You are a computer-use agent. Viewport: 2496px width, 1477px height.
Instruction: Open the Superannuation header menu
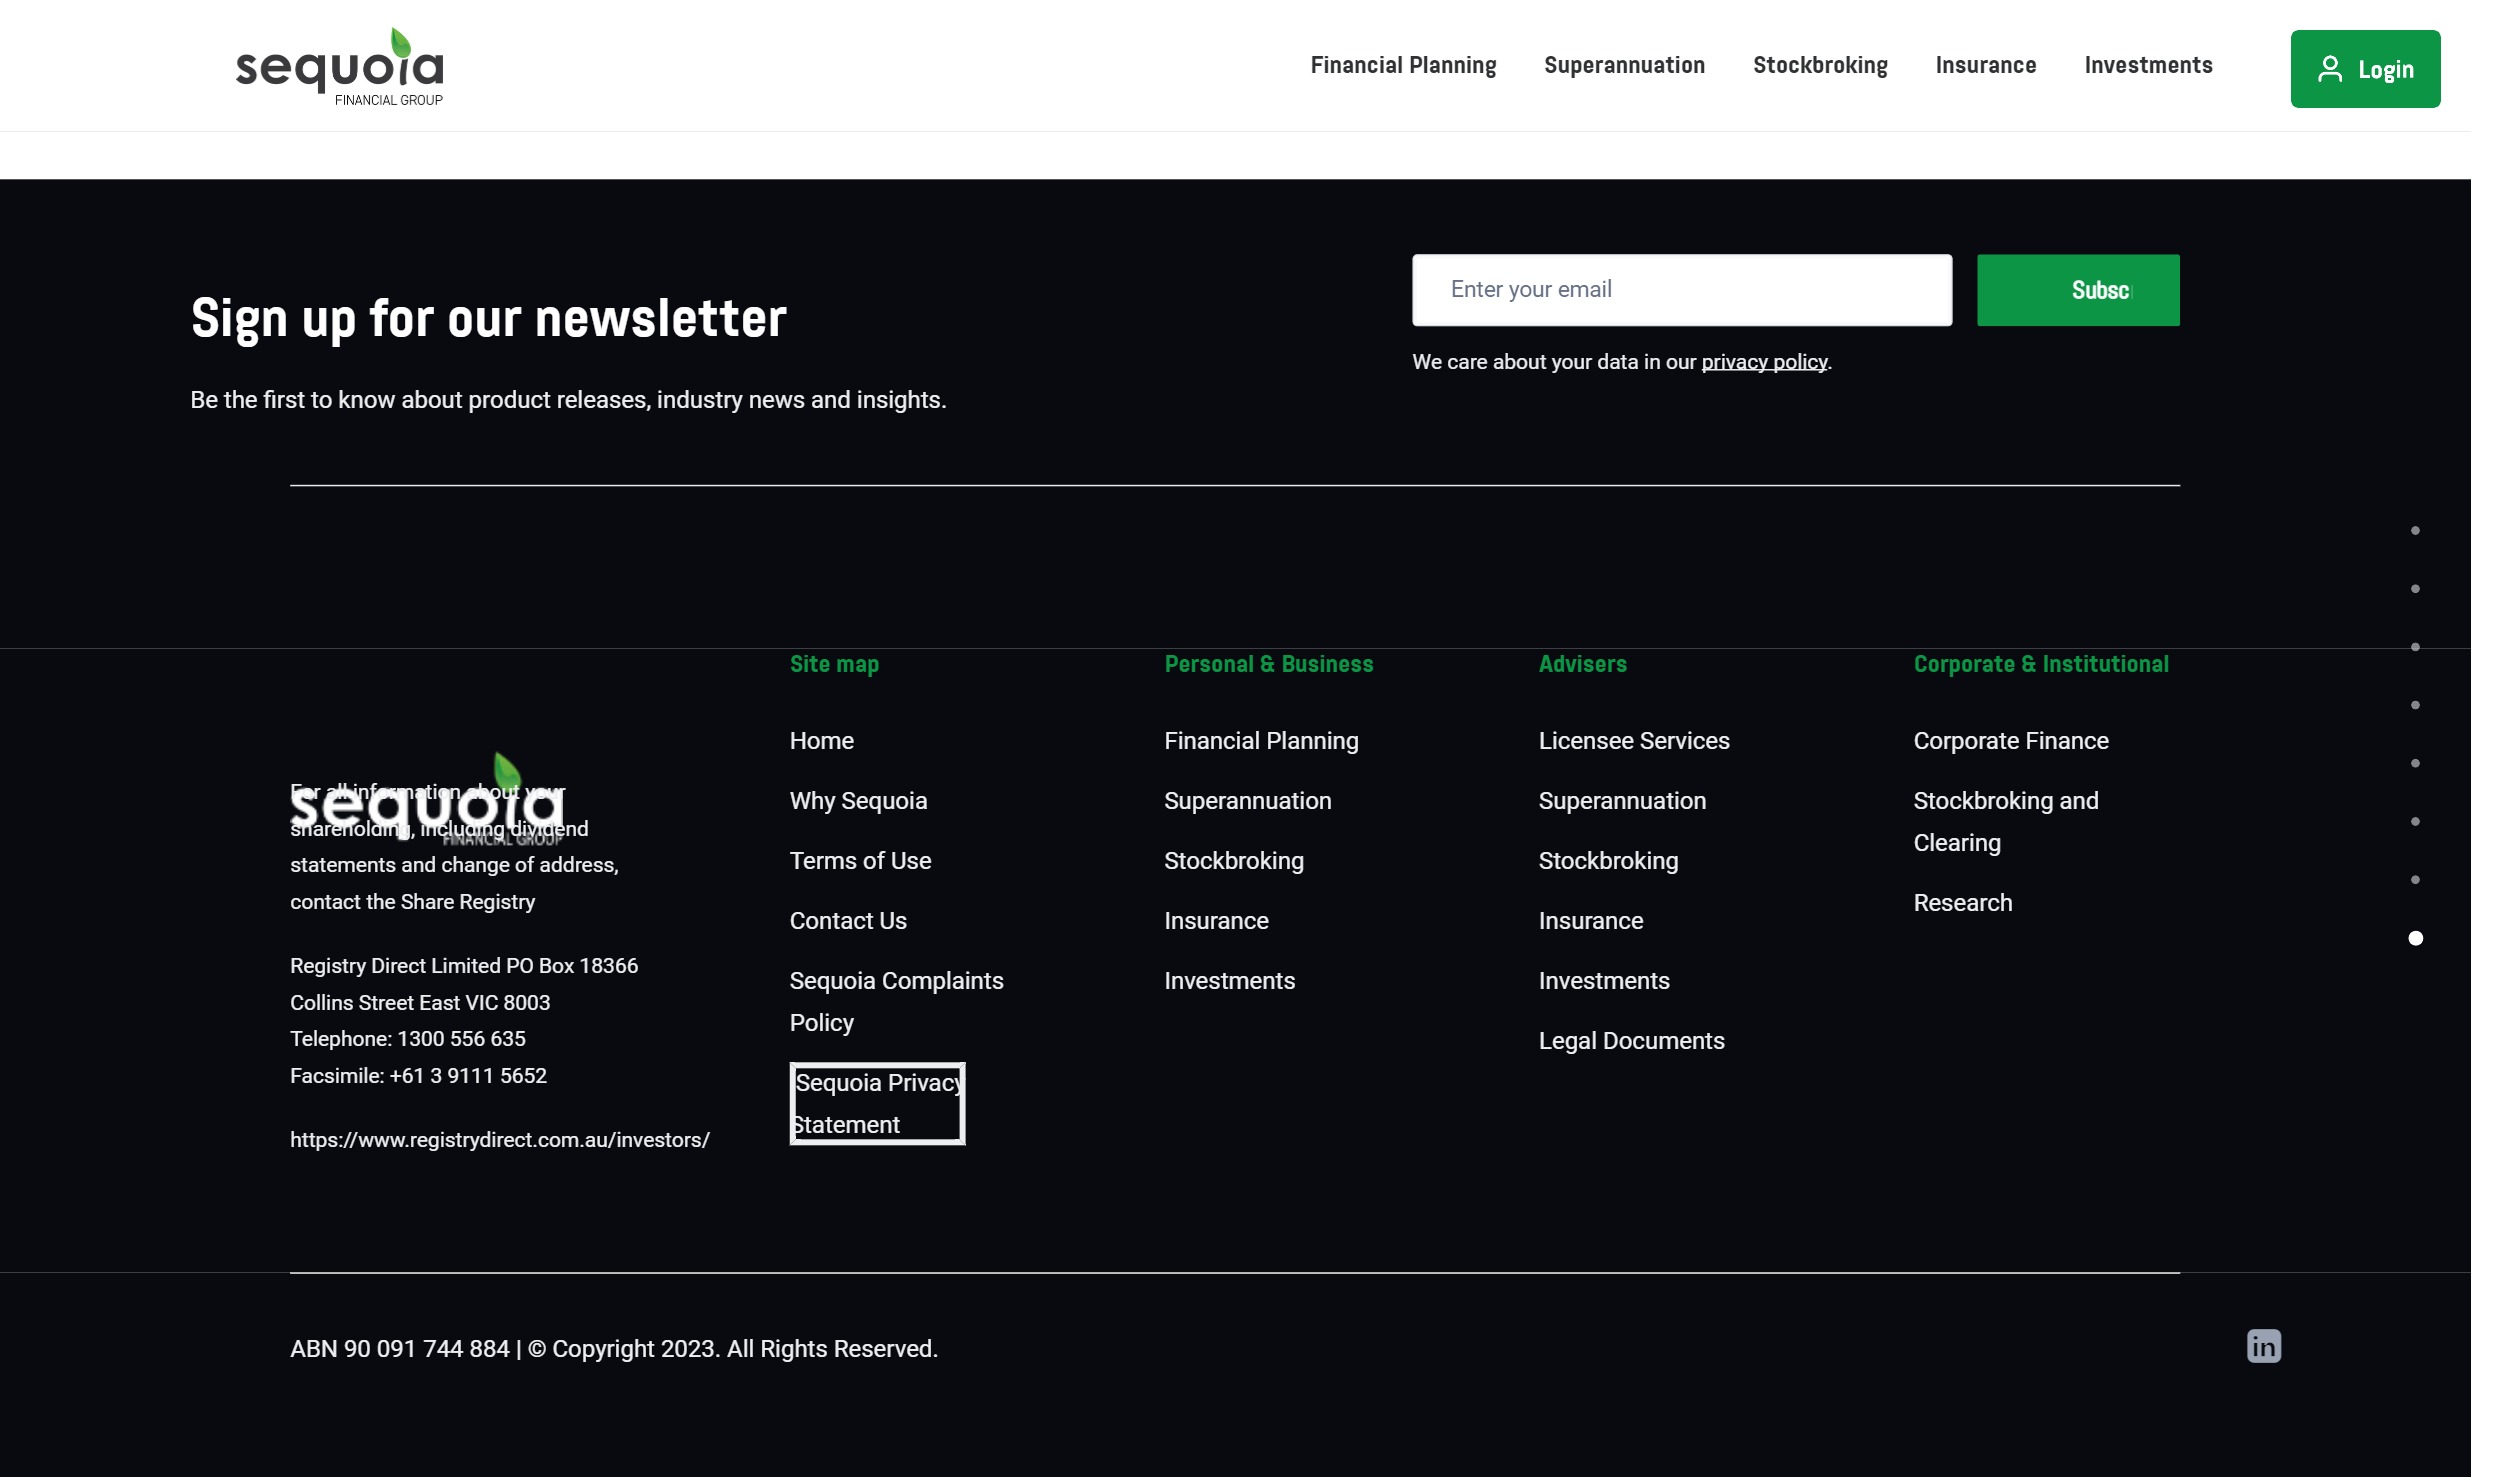coord(1624,66)
